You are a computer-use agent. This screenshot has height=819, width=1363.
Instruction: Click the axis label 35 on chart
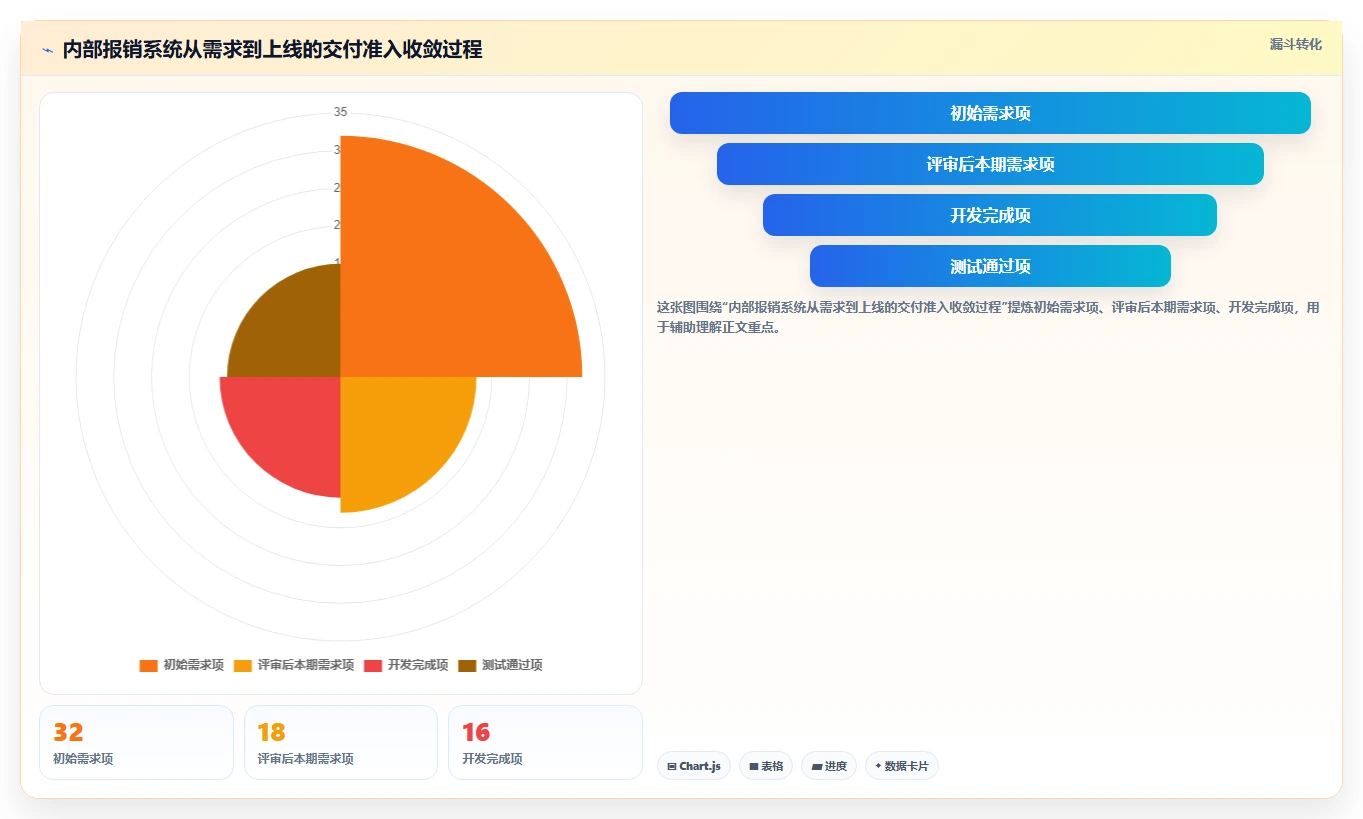tap(341, 112)
